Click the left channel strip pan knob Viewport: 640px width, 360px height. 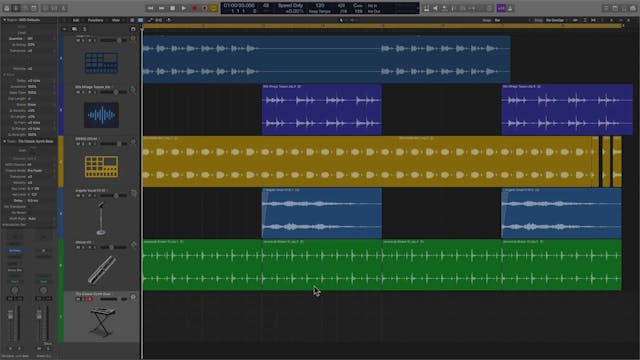click(x=15, y=290)
